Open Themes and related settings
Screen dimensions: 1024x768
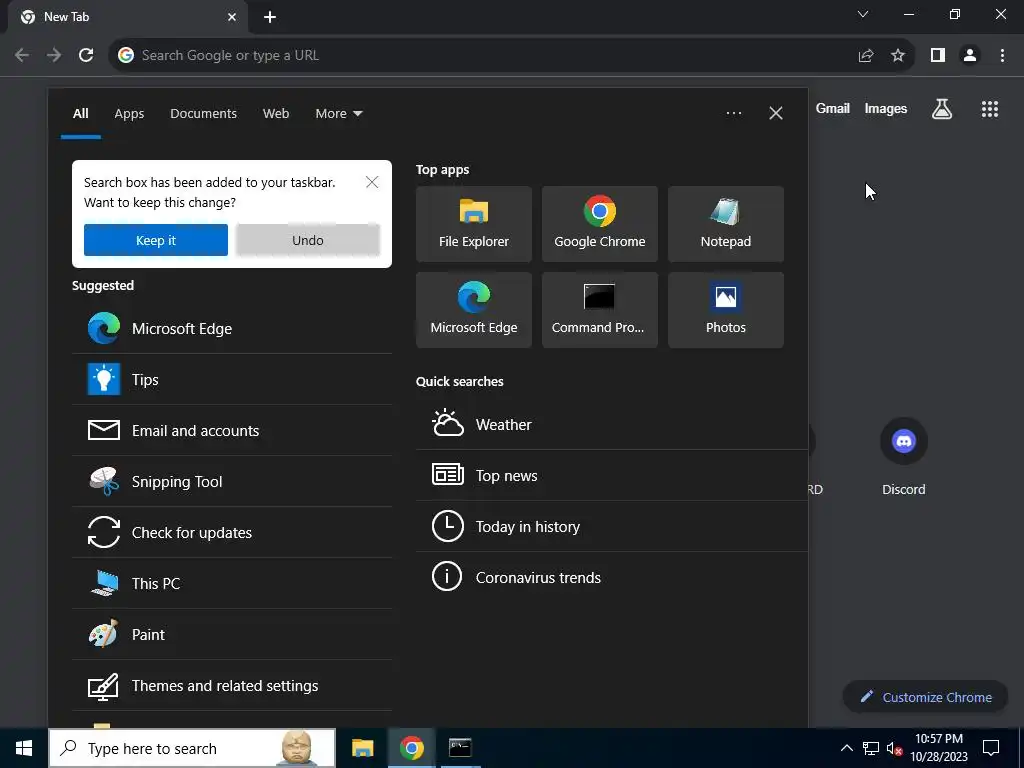232,685
